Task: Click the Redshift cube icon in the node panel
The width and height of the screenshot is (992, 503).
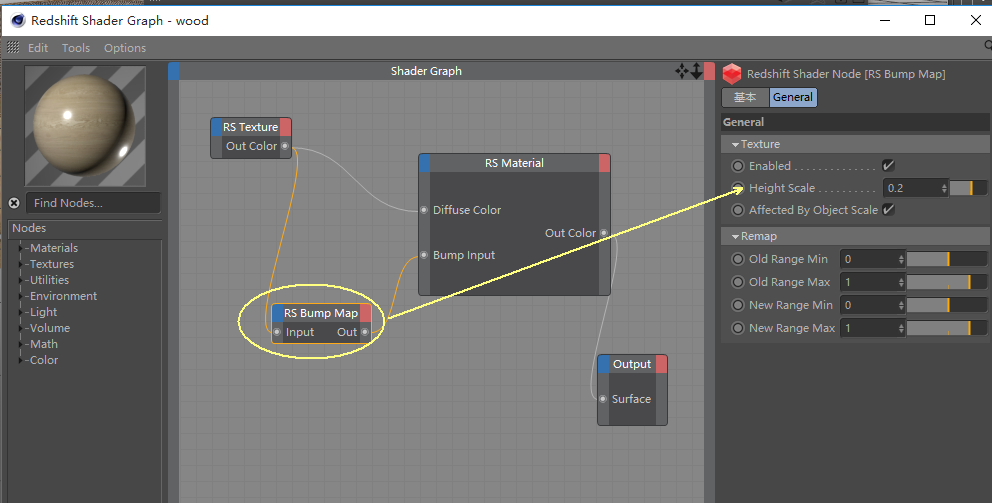Action: point(732,74)
